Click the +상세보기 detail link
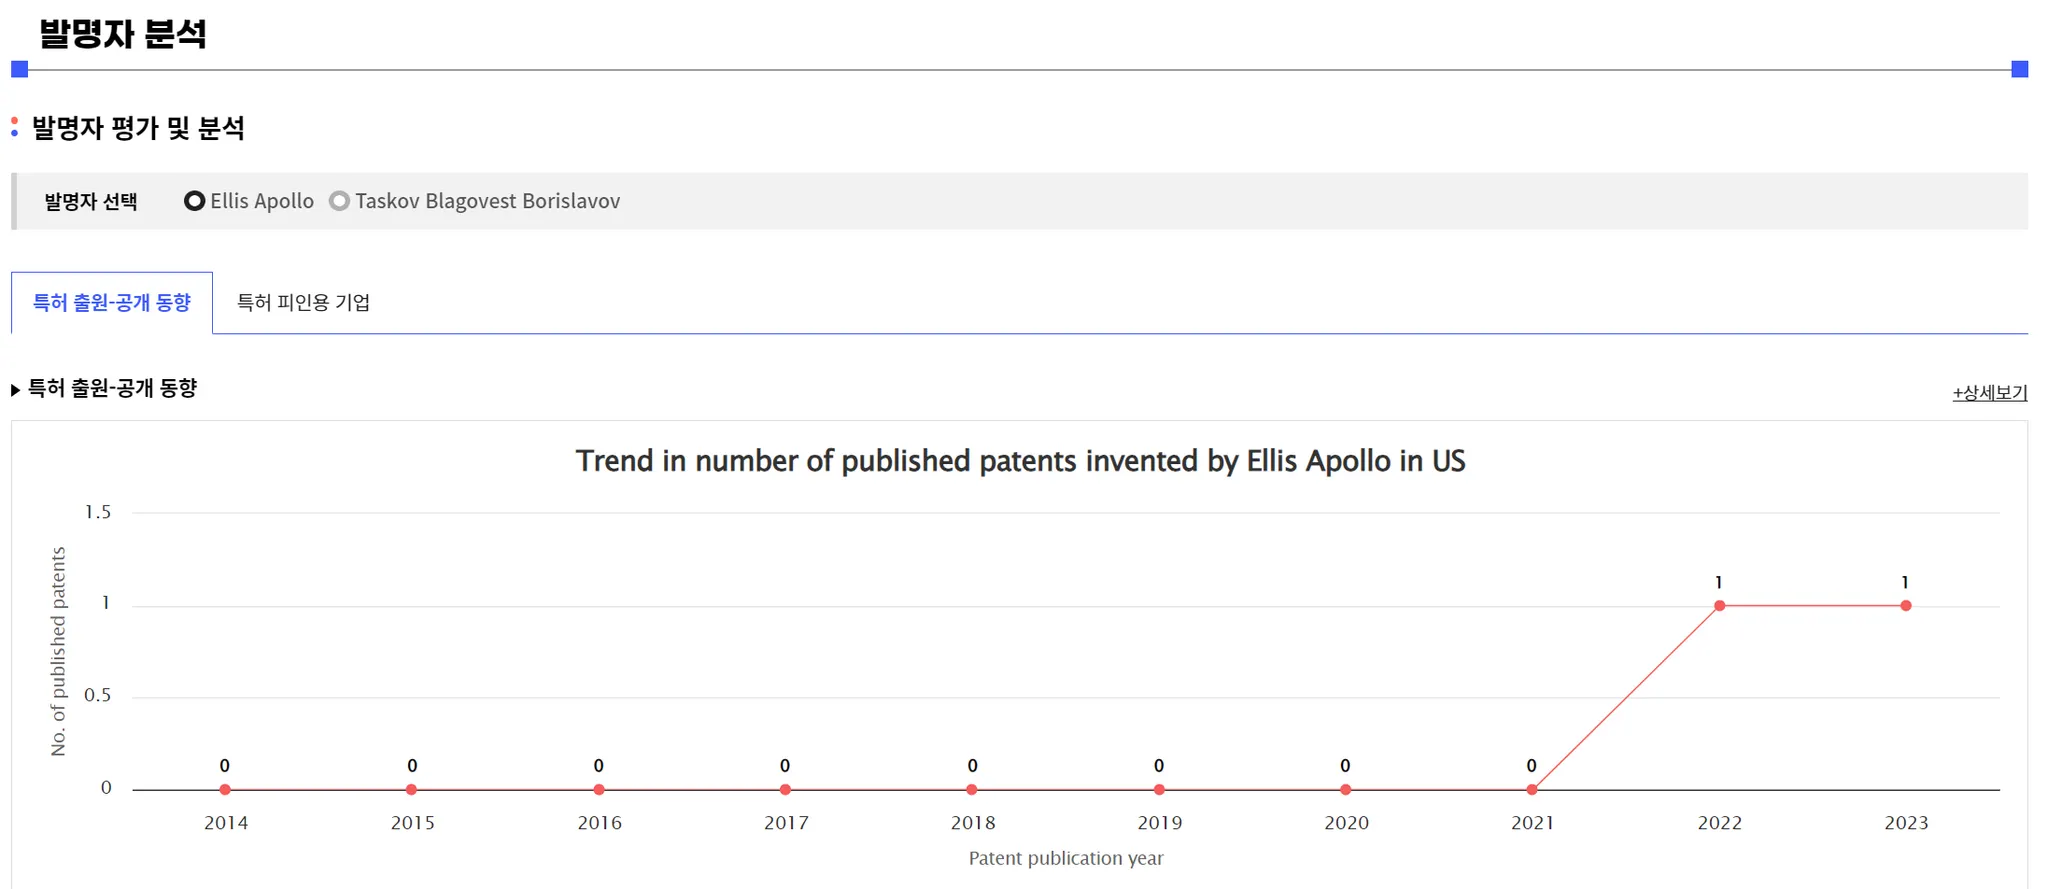This screenshot has width=2048, height=889. point(1989,393)
